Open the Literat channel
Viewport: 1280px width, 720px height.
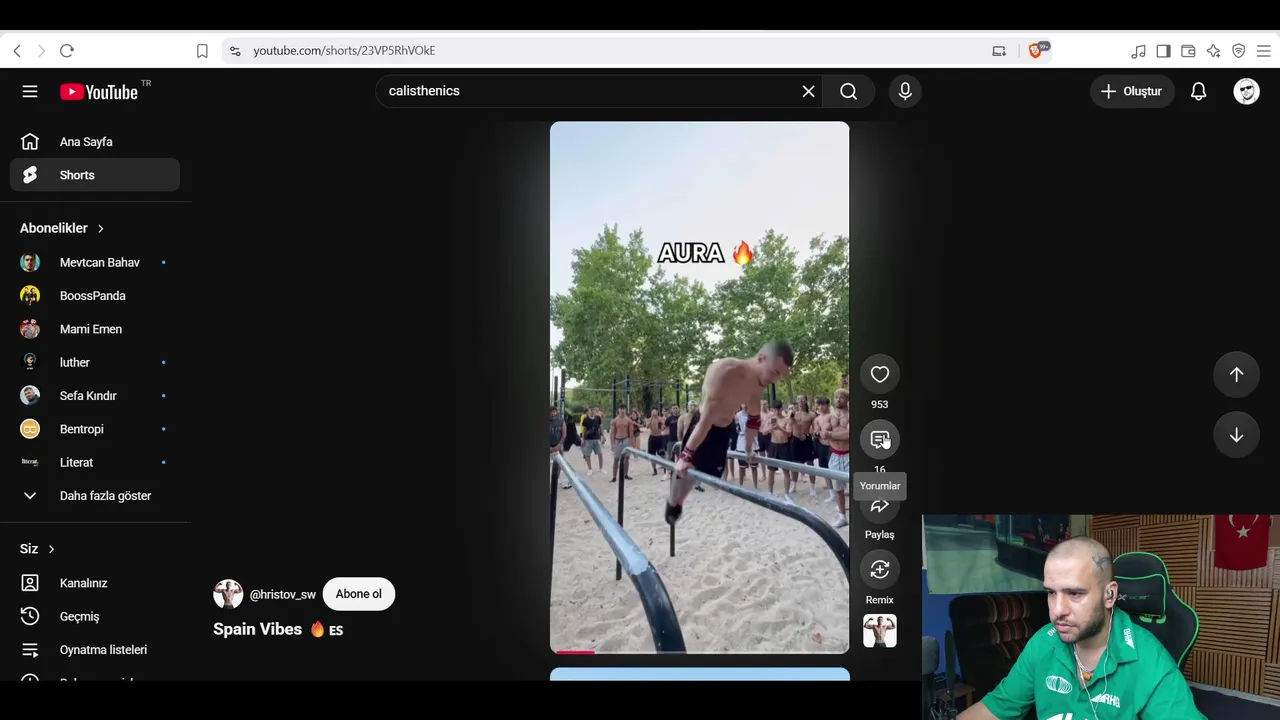point(95,462)
